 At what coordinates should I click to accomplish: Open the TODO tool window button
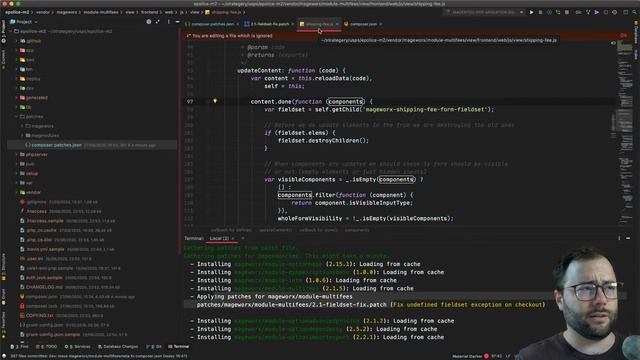pos(47,347)
